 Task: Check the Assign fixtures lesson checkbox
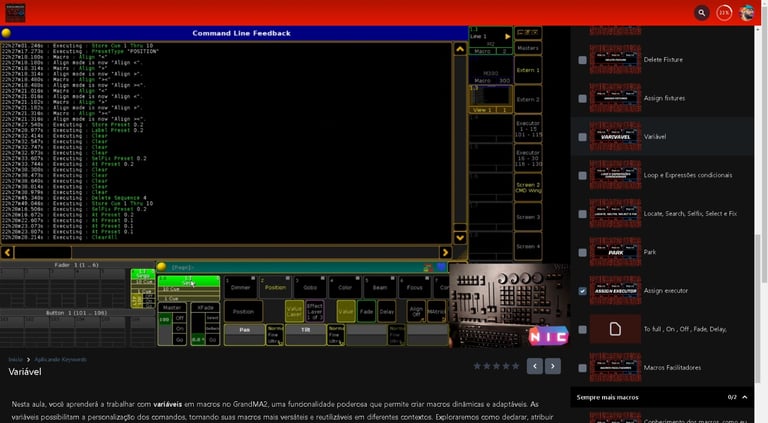[582, 98]
